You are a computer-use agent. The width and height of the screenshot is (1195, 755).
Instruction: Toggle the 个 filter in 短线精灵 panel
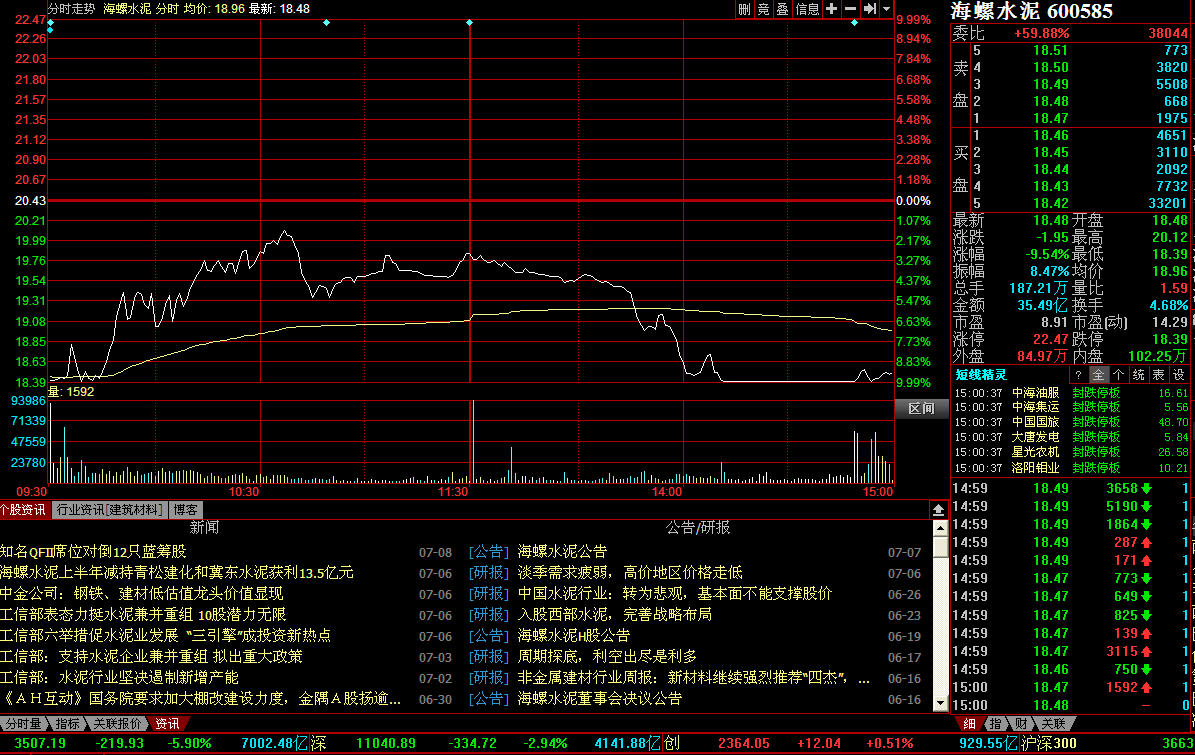pyautogui.click(x=1118, y=375)
